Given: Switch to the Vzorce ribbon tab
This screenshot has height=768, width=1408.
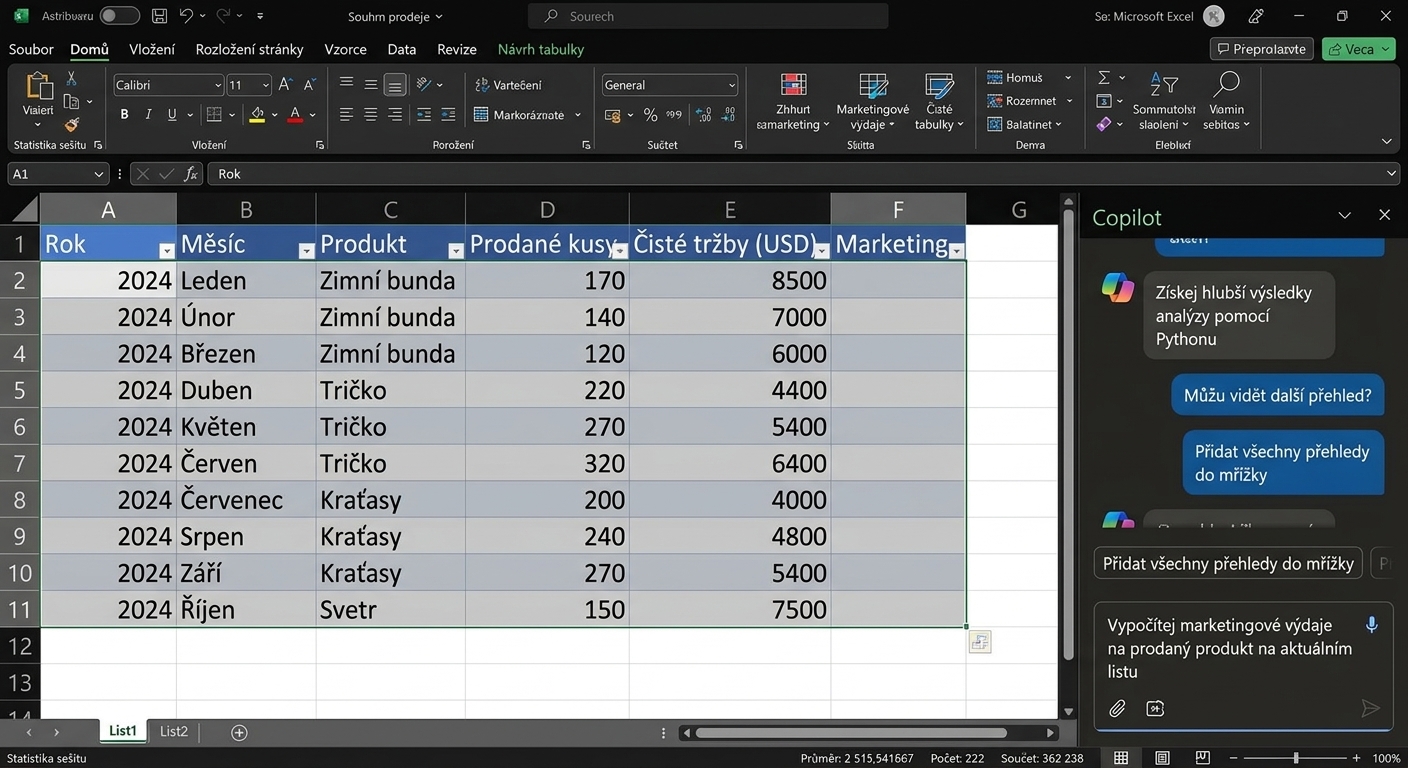Looking at the screenshot, I should (345, 49).
